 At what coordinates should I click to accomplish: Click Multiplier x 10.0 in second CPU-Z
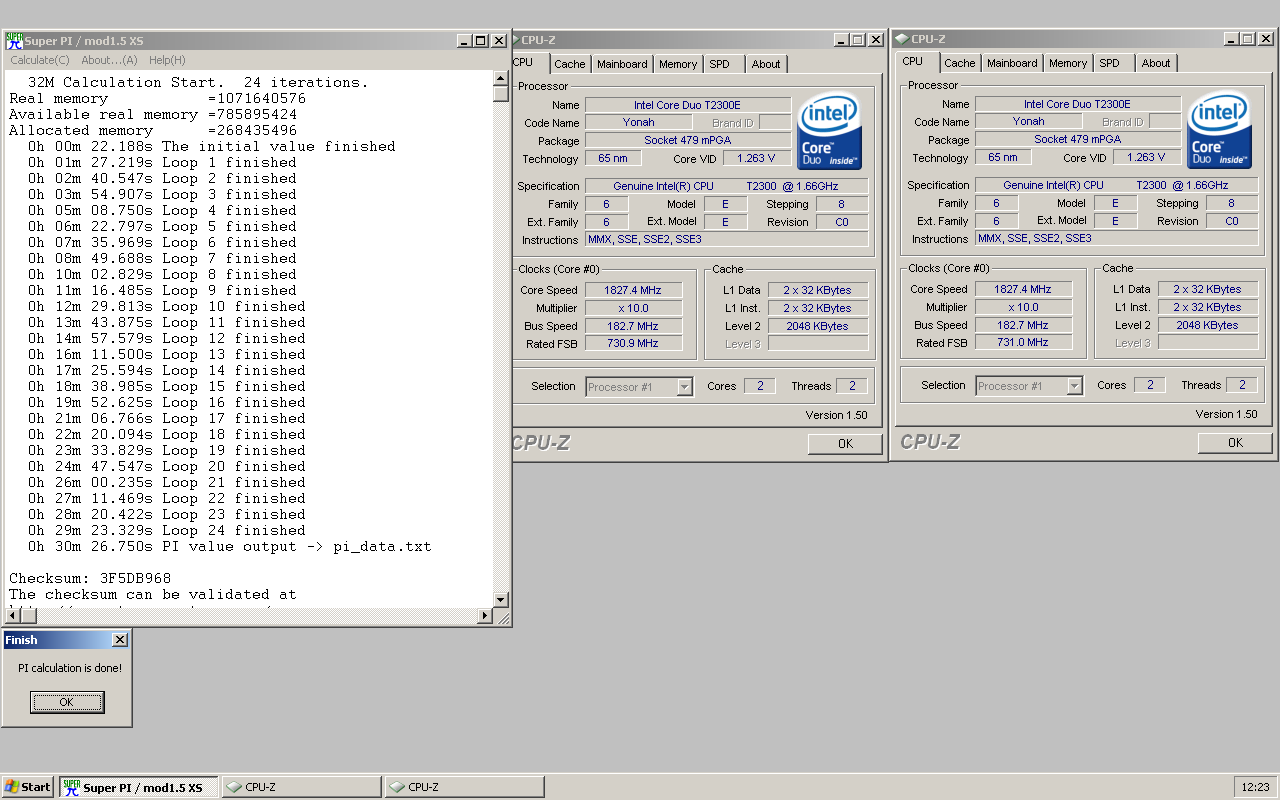click(1022, 307)
